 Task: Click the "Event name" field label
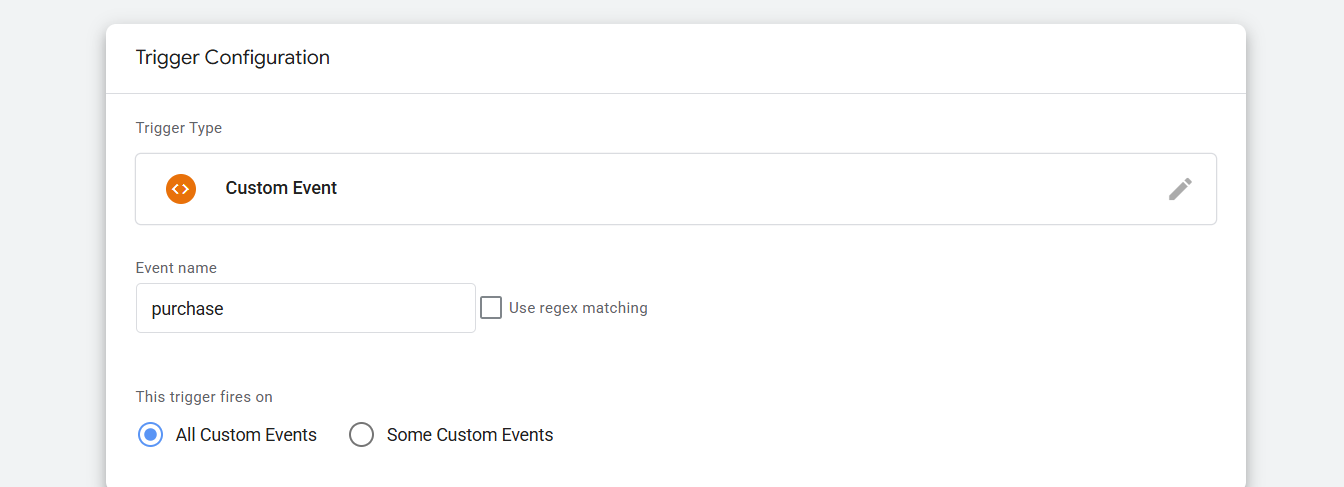point(176,268)
